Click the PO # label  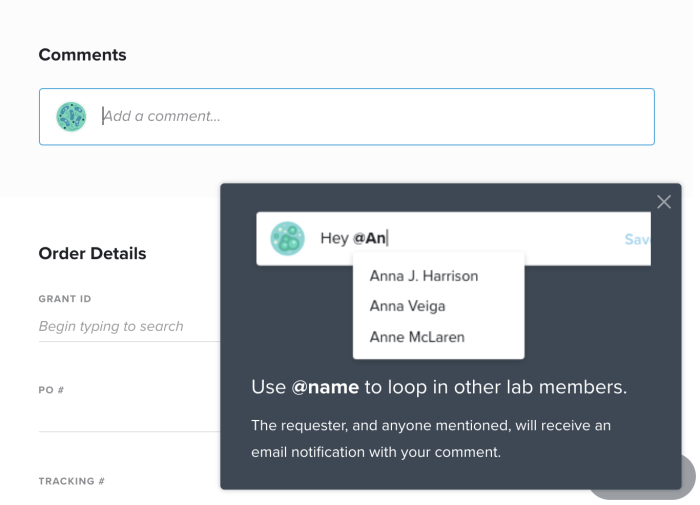click(x=51, y=390)
